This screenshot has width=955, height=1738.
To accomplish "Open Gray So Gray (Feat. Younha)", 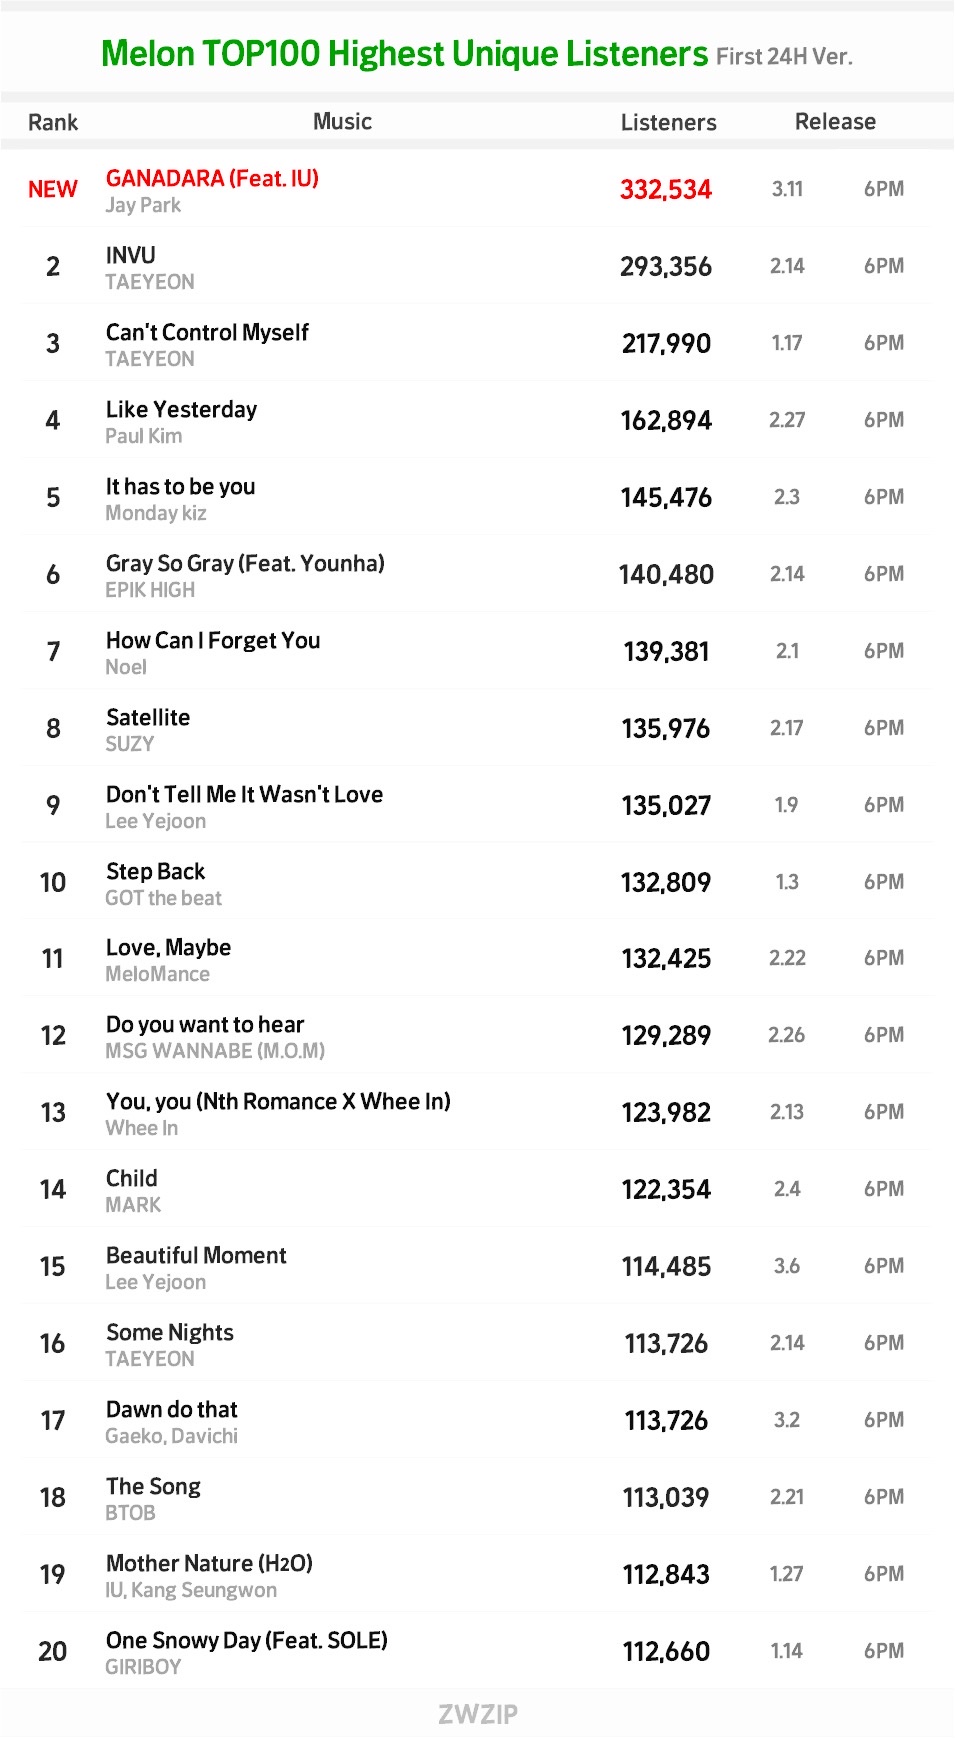I will 245,563.
